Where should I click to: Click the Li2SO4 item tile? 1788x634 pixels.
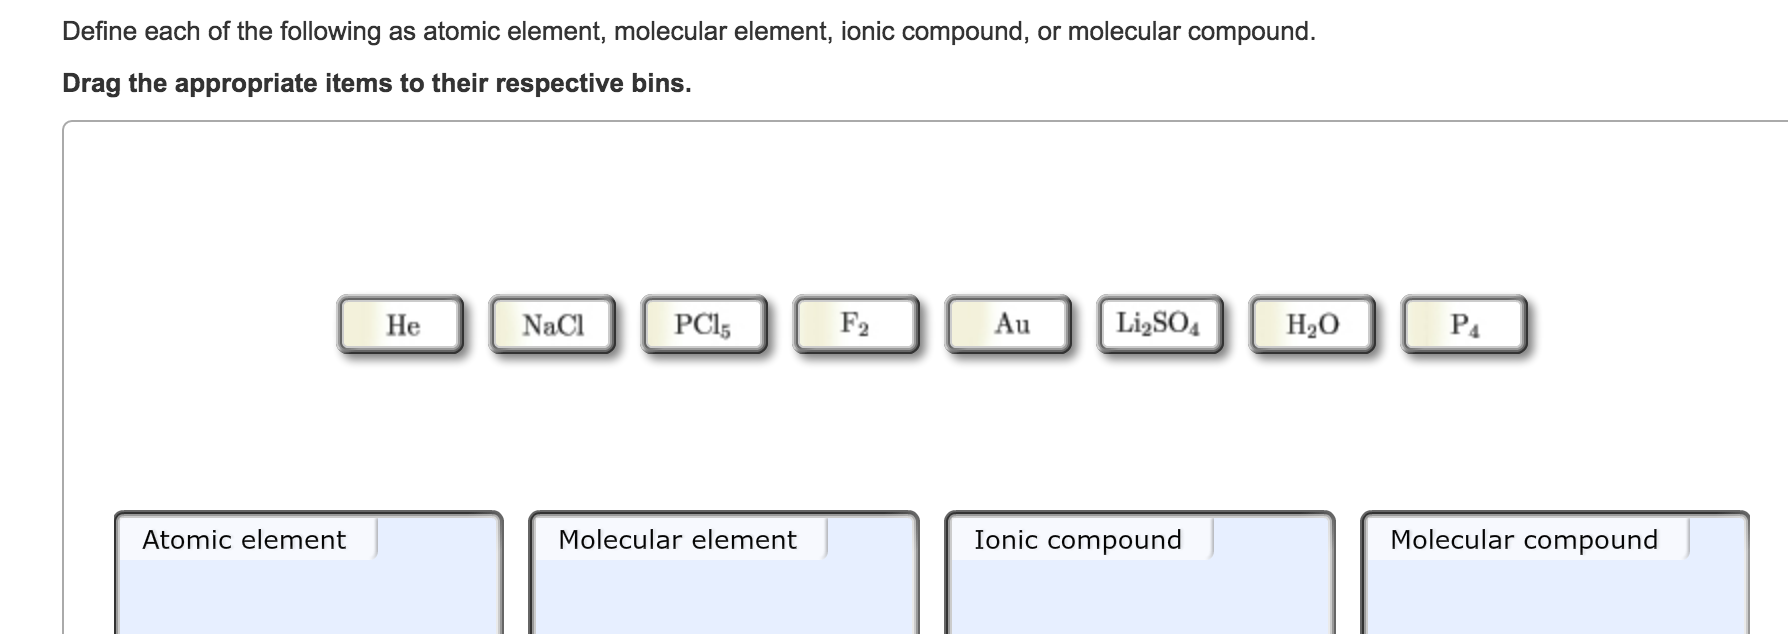1161,324
